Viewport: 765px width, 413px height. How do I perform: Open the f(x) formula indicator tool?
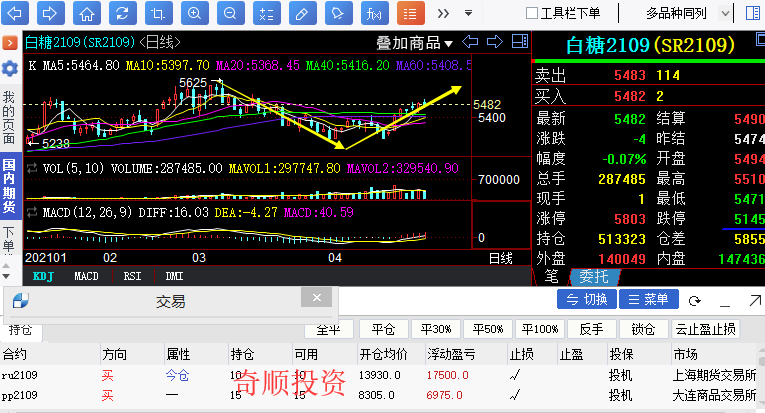374,13
